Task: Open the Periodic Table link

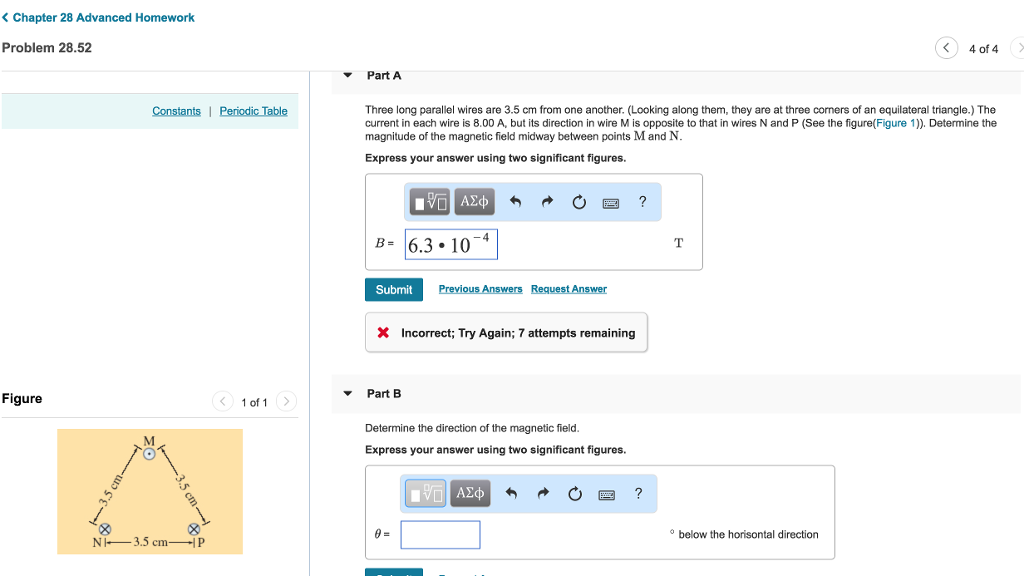Action: 253,111
